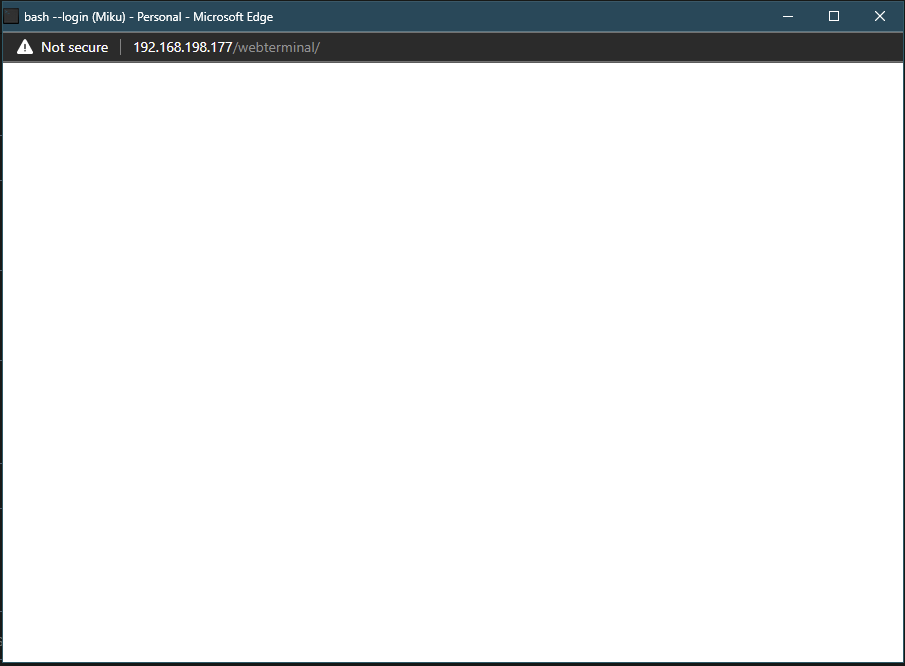905x666 pixels.
Task: Close the bash --login Edge window
Action: (x=880, y=16)
